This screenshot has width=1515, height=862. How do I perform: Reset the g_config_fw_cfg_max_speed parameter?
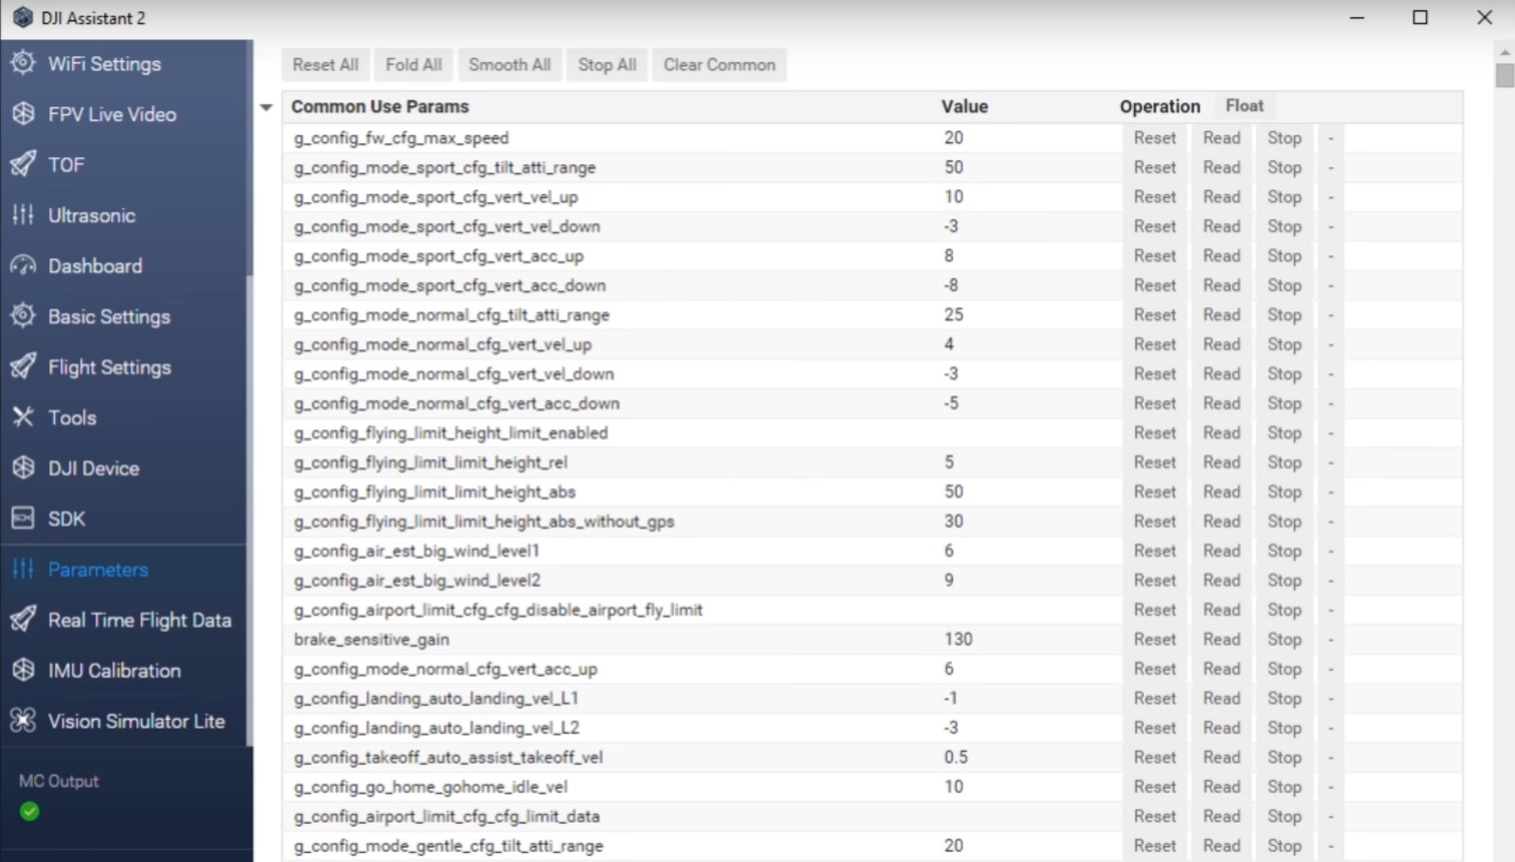[x=1155, y=138]
